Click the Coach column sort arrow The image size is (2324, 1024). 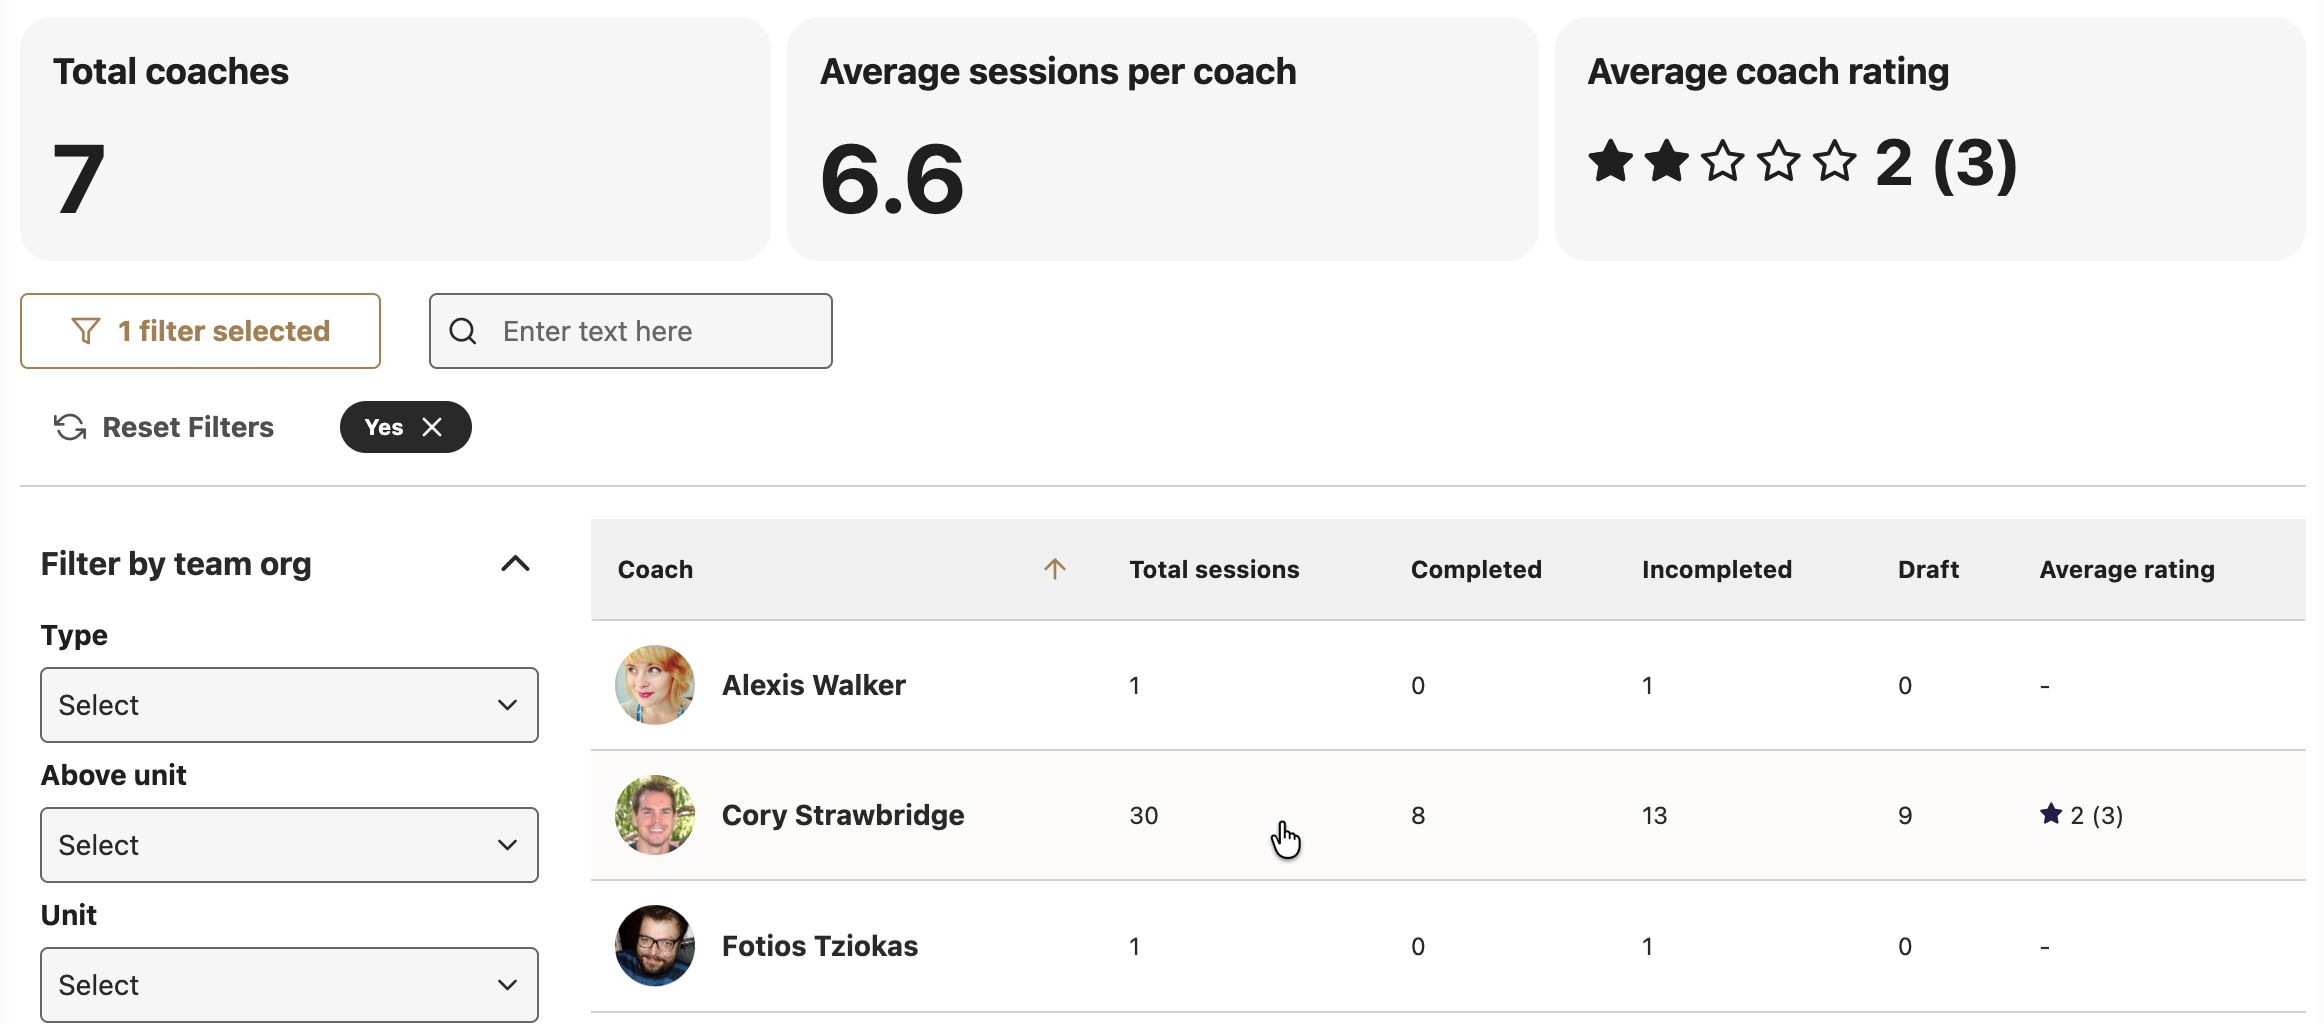[x=1055, y=569]
